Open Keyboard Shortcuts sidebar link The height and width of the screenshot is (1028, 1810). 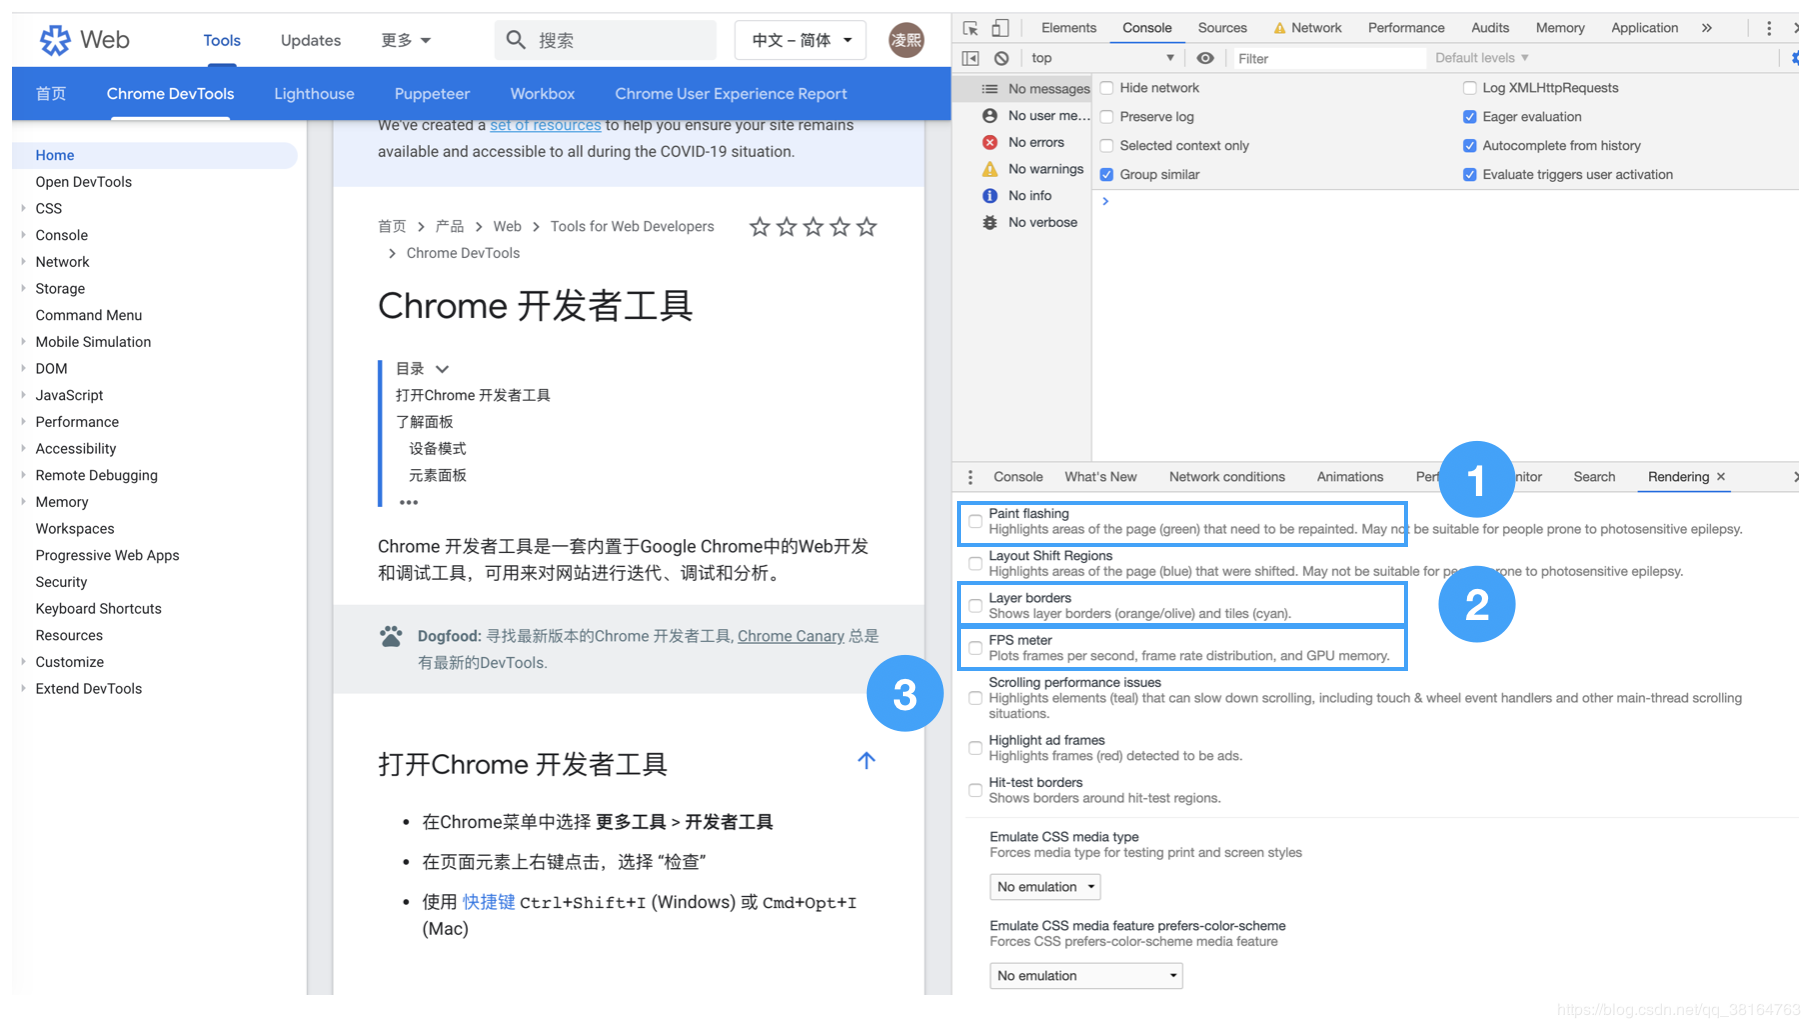pyautogui.click(x=98, y=609)
